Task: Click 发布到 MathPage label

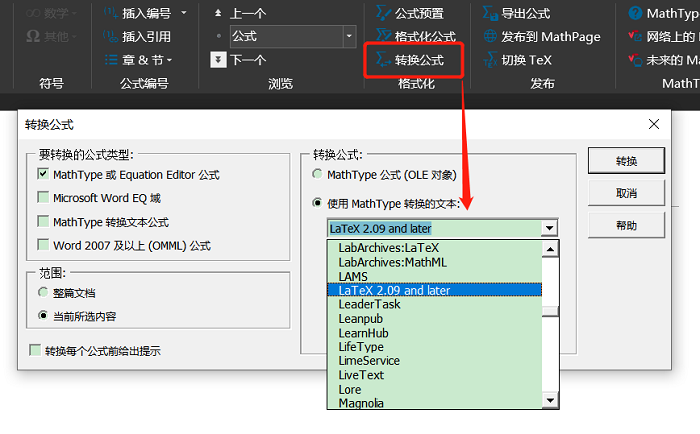Action: 550,37
